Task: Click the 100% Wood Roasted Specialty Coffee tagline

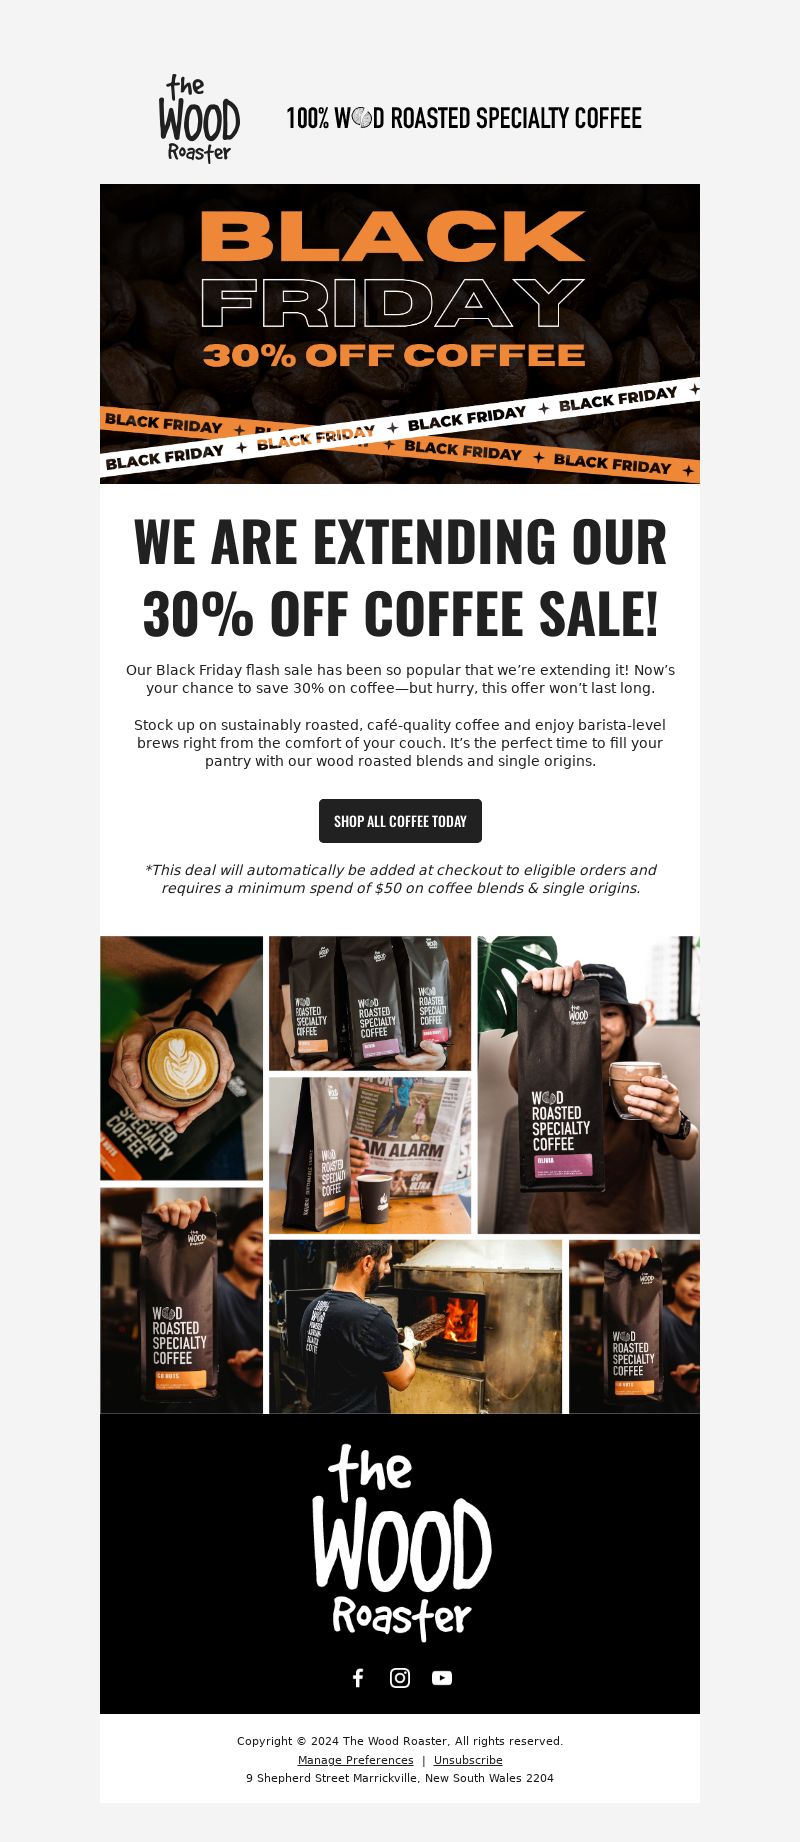Action: tap(464, 118)
